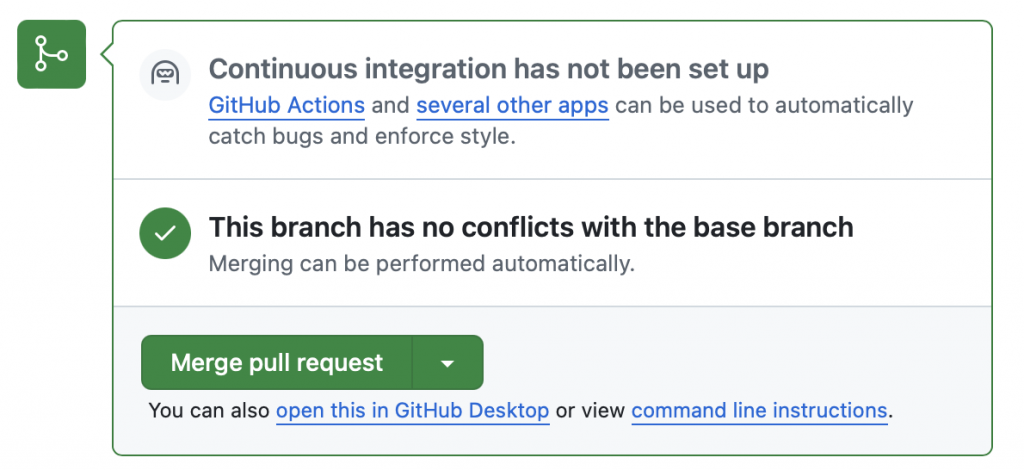Click the word 'and' between the two links
This screenshot has height=470, width=1024.
point(391,105)
